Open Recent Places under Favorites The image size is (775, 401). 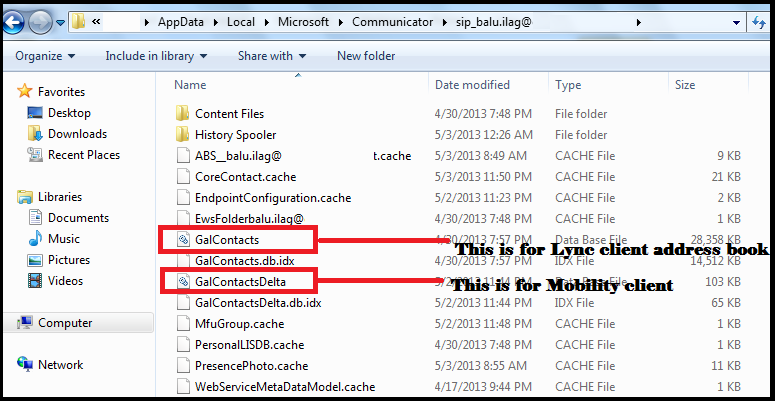(84, 155)
